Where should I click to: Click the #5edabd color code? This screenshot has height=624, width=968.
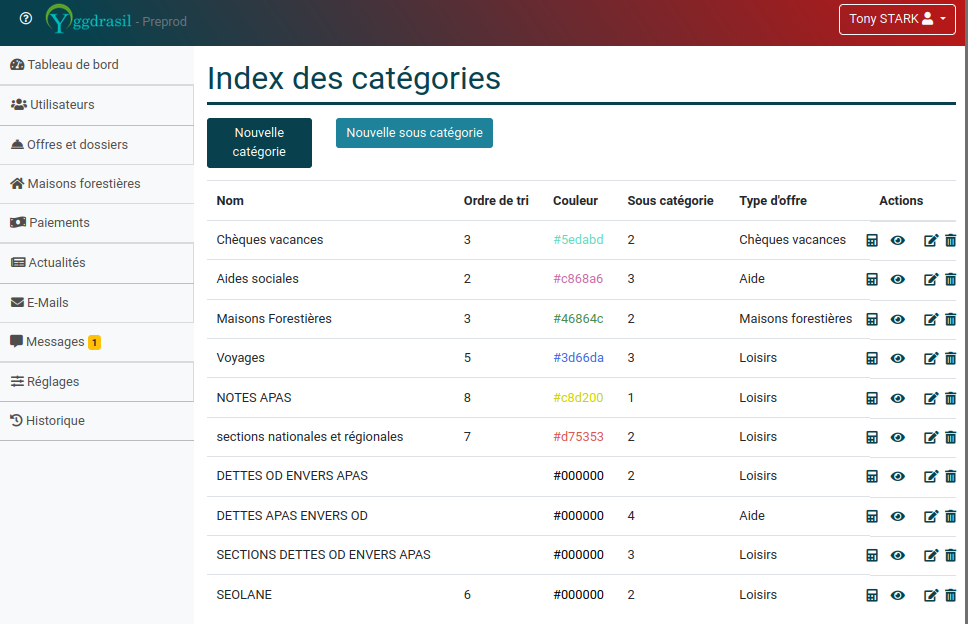(x=578, y=240)
